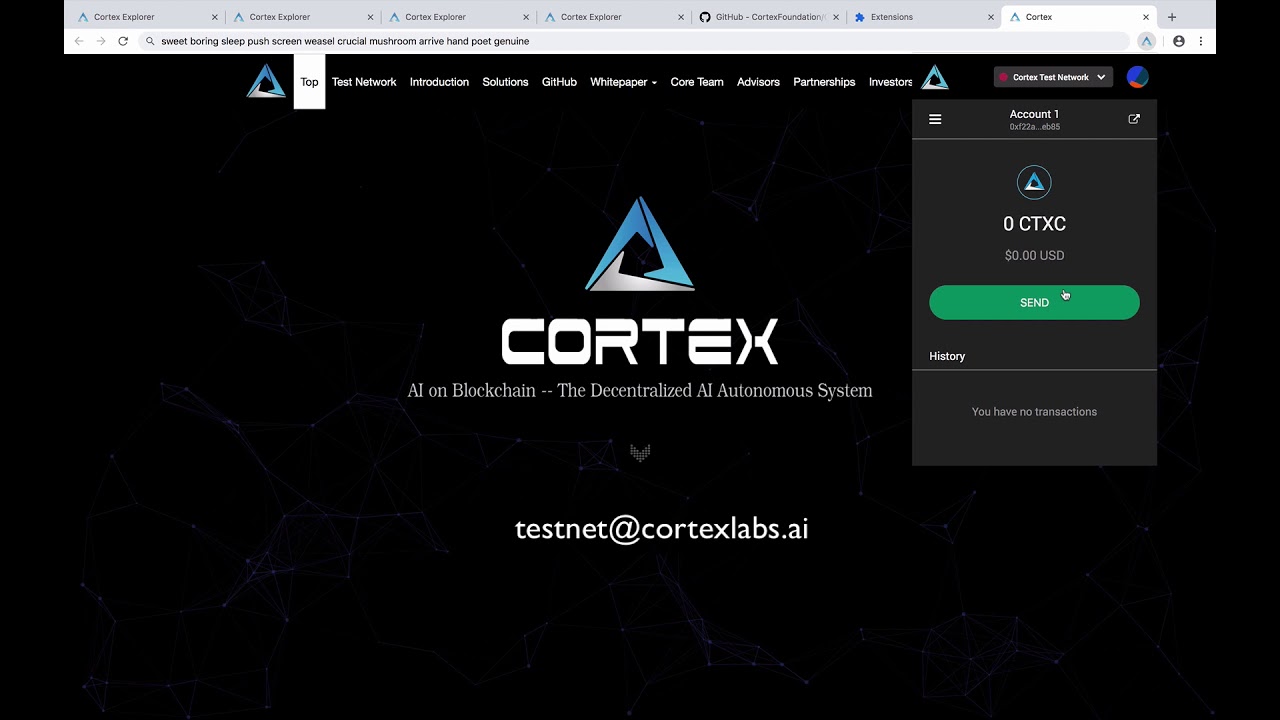Click the History heading in wallet
This screenshot has width=1280, height=720.
[947, 356]
